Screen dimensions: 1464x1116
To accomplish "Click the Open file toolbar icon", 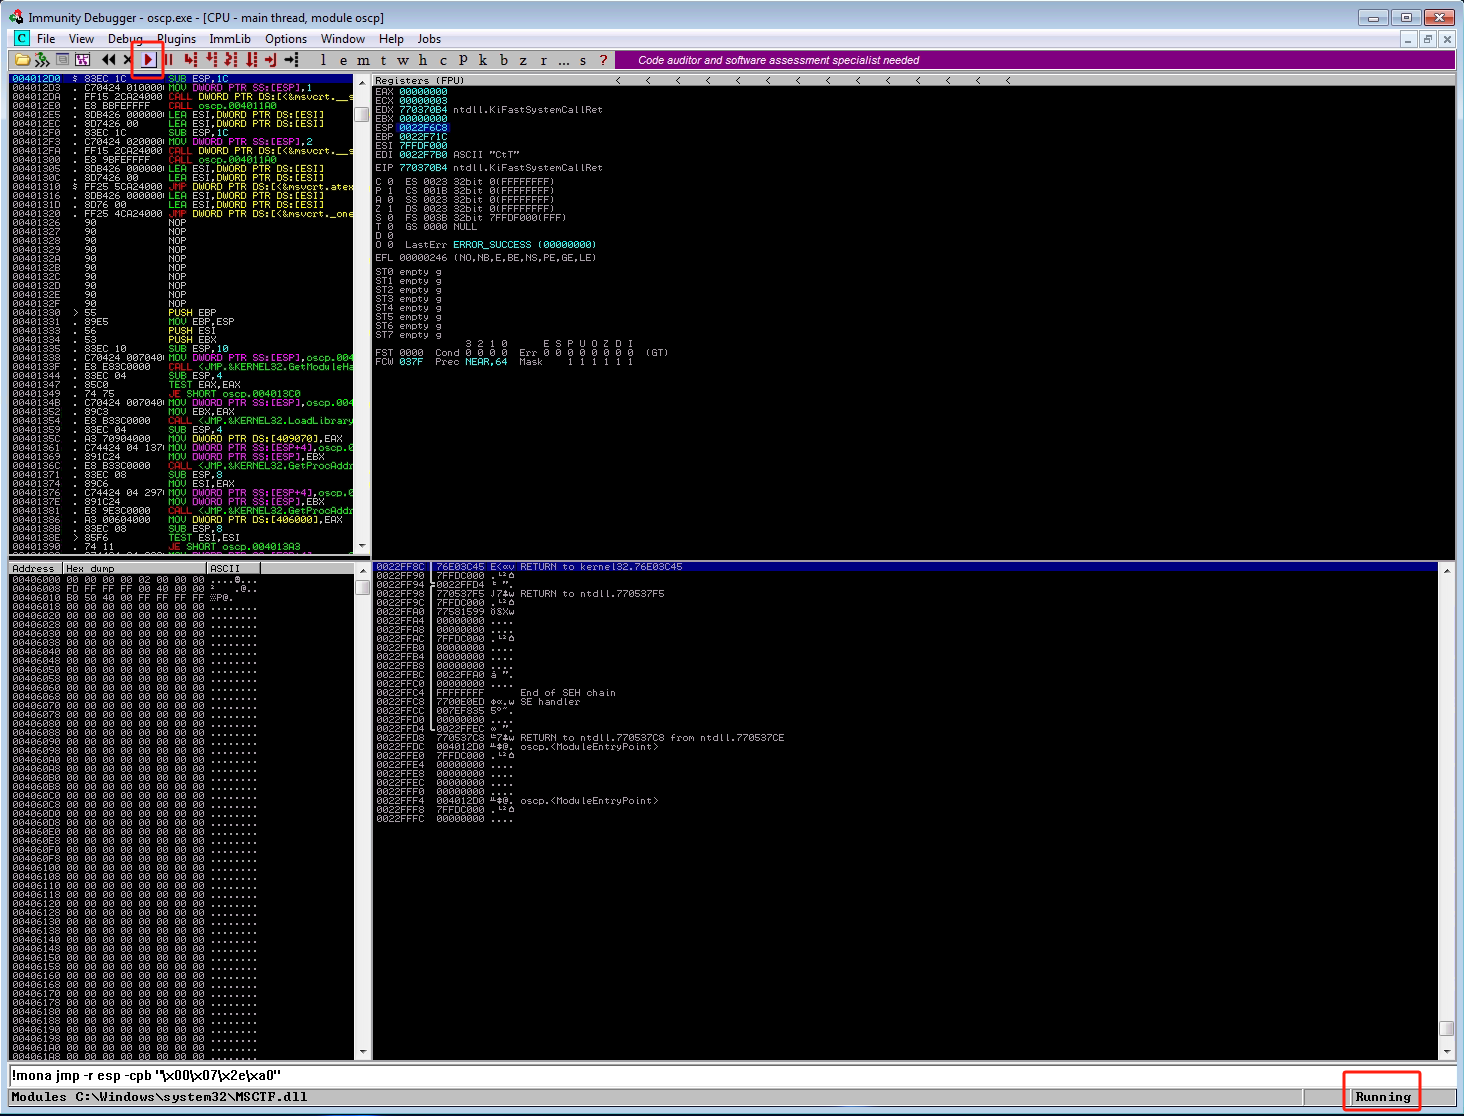I will [x=22, y=60].
